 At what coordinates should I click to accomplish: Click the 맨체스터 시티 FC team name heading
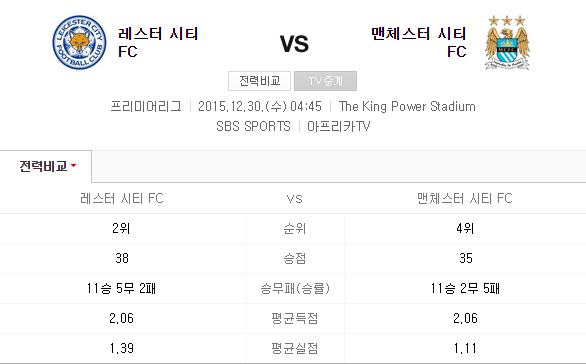click(419, 43)
